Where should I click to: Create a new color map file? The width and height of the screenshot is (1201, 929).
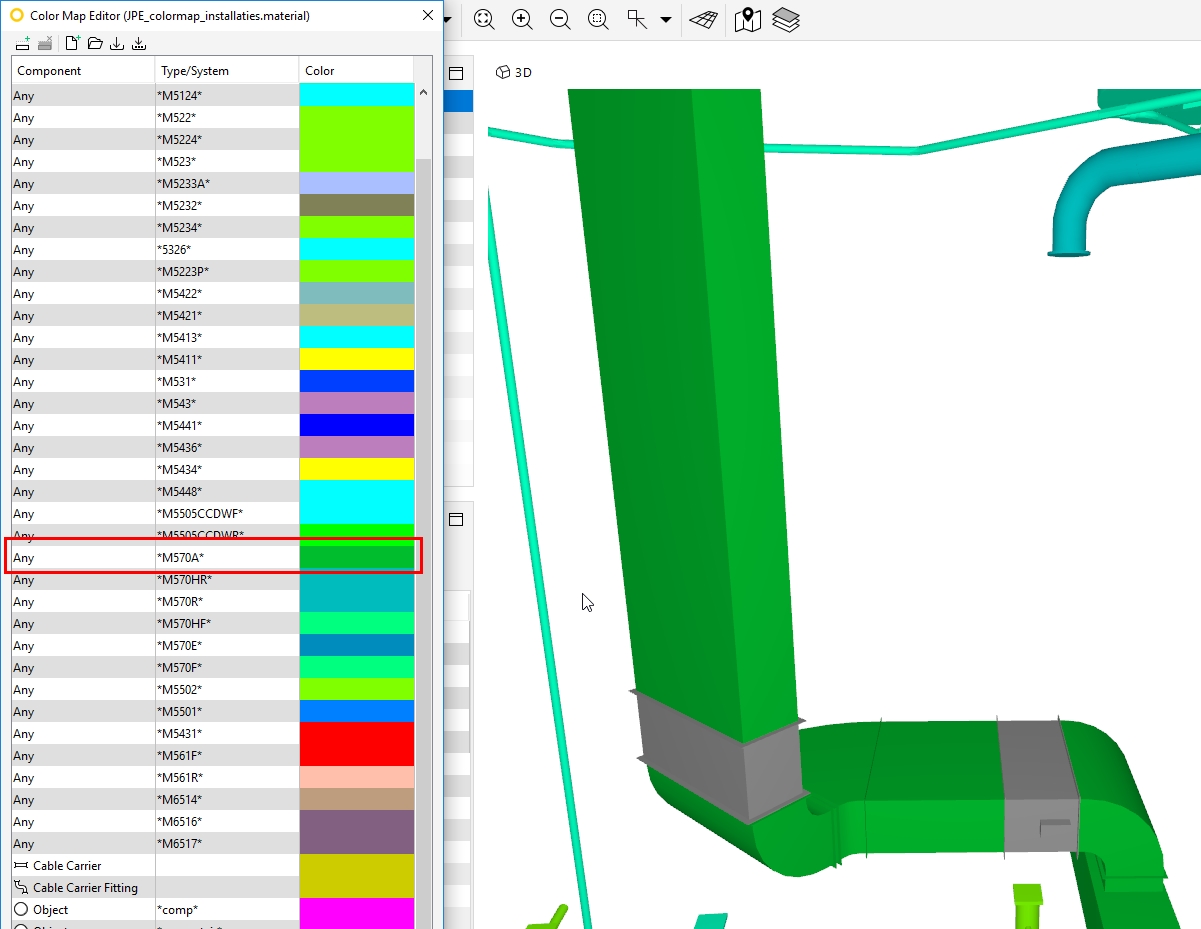click(x=72, y=43)
